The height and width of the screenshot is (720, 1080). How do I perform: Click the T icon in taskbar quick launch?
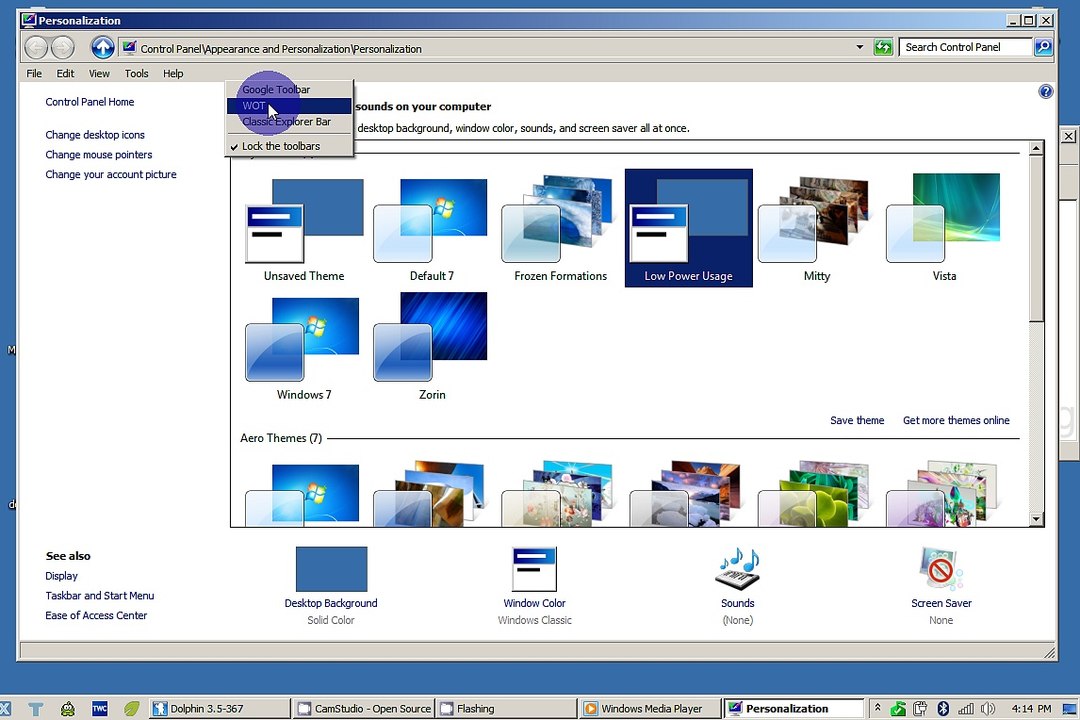tap(36, 708)
